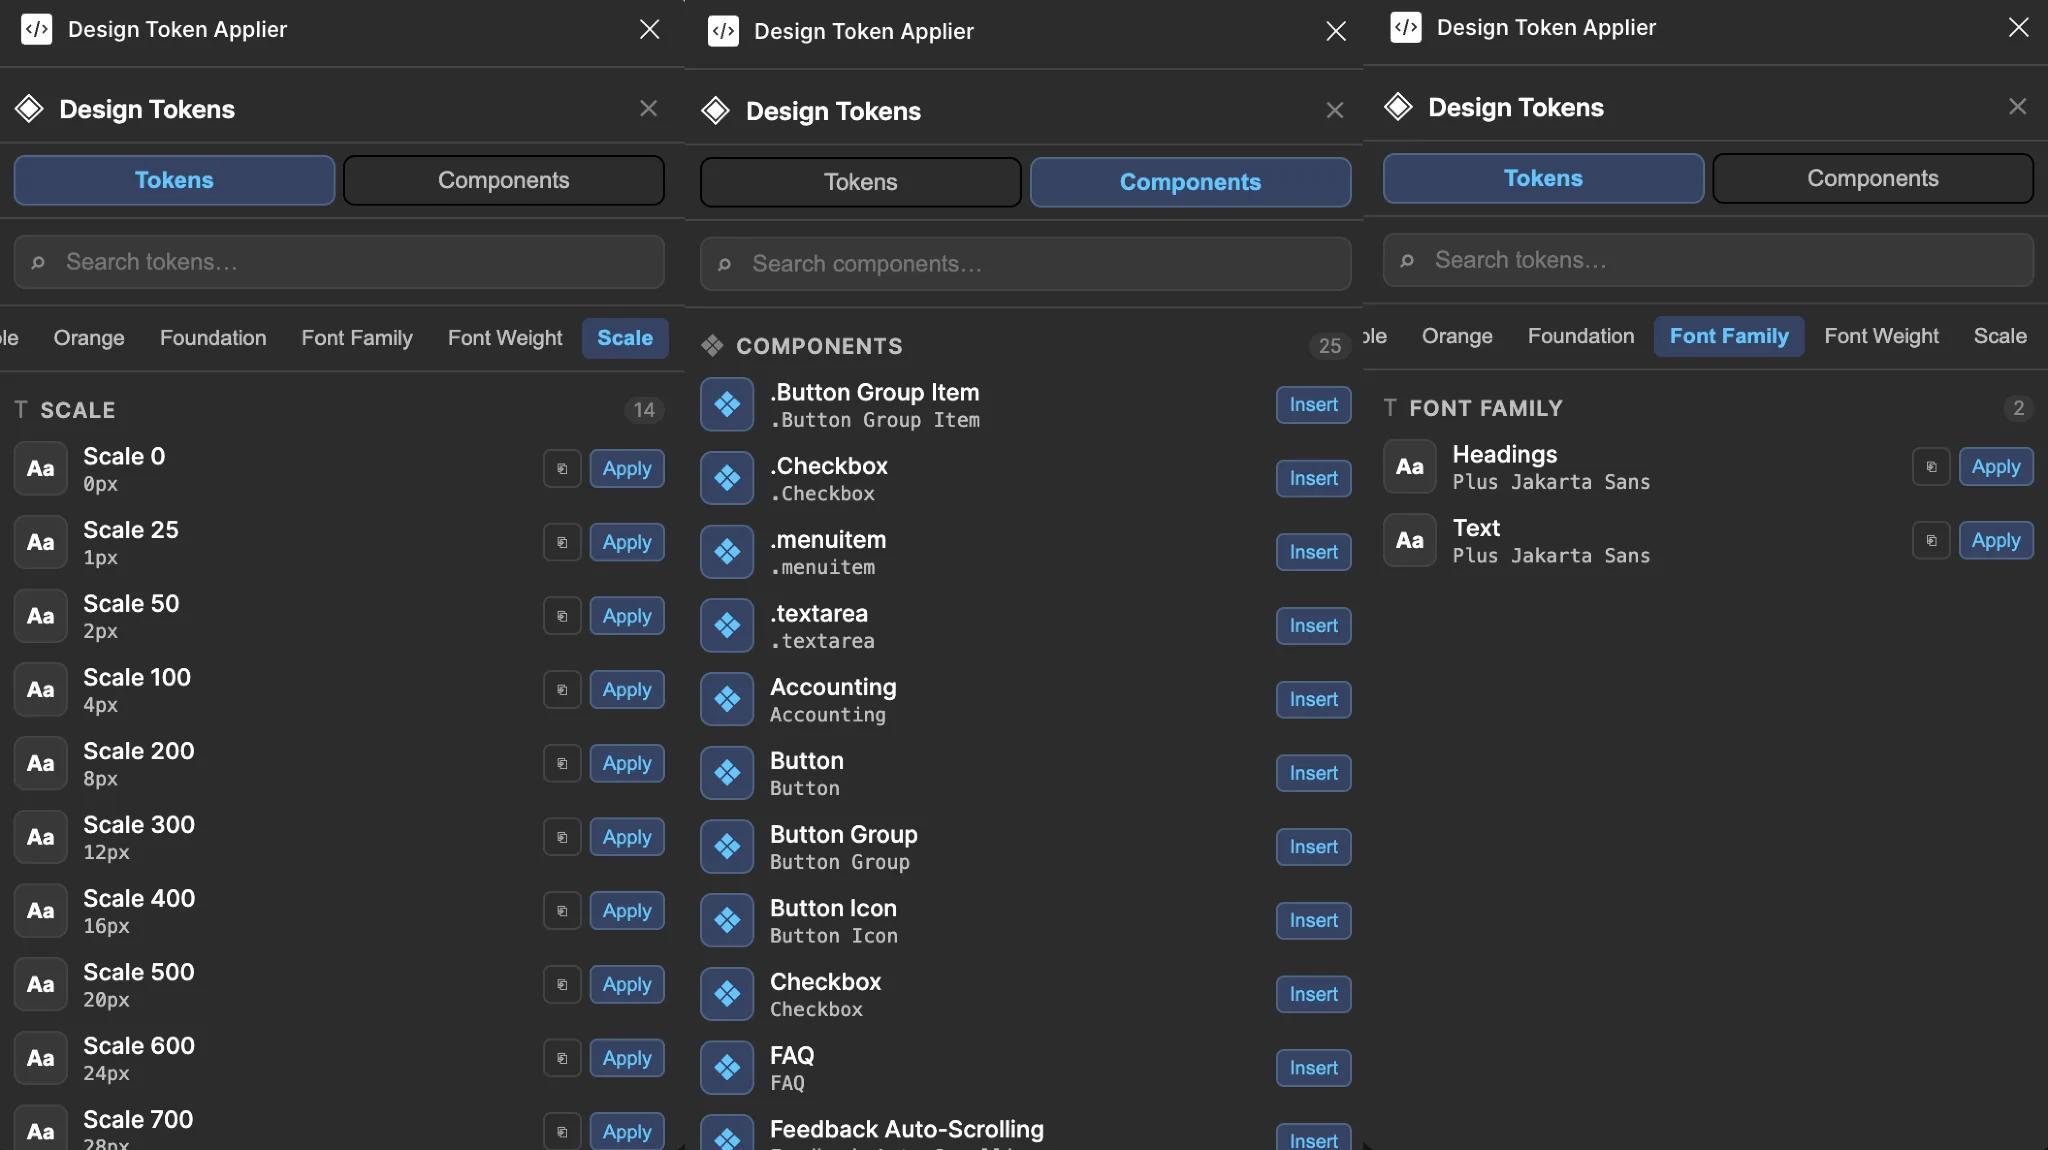Screen dimensions: 2048x1150
Task: Apply the Scale 25 token
Action: pyautogui.click(x=627, y=543)
